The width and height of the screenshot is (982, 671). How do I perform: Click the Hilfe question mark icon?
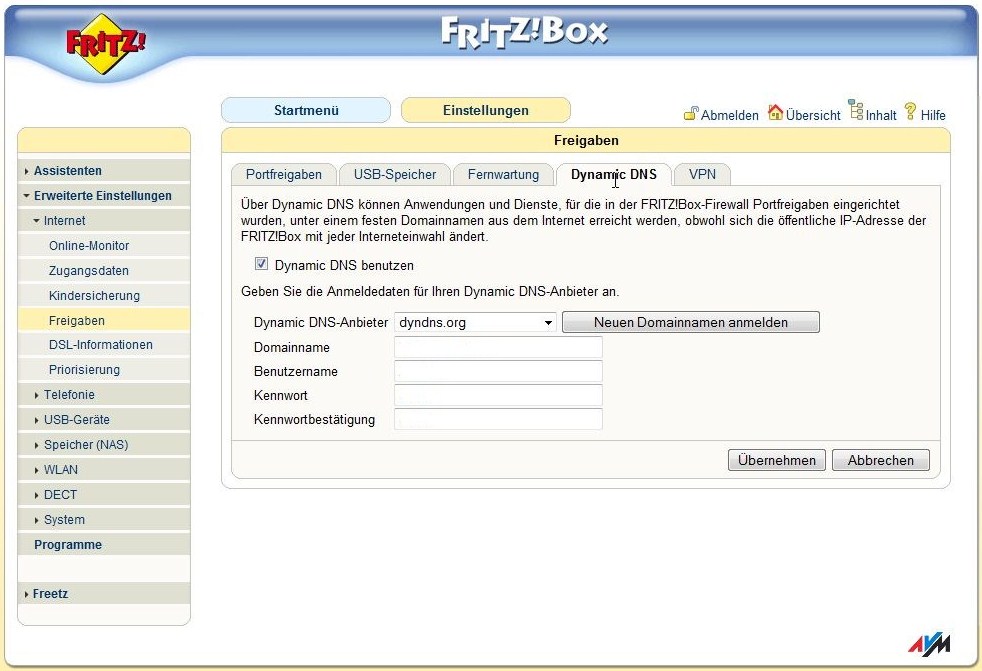pos(911,112)
